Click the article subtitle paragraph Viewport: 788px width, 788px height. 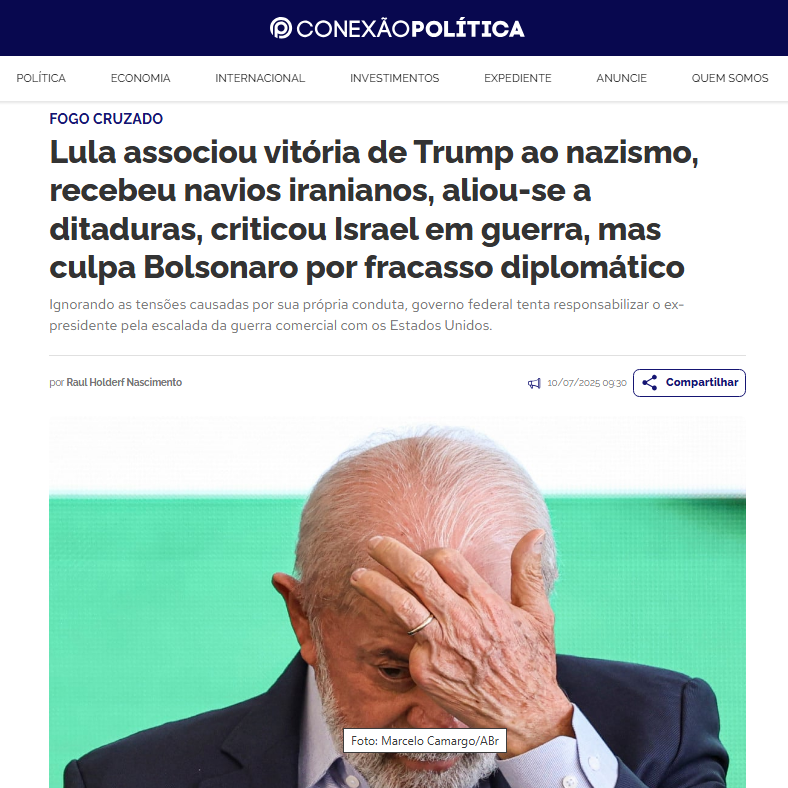(366, 315)
